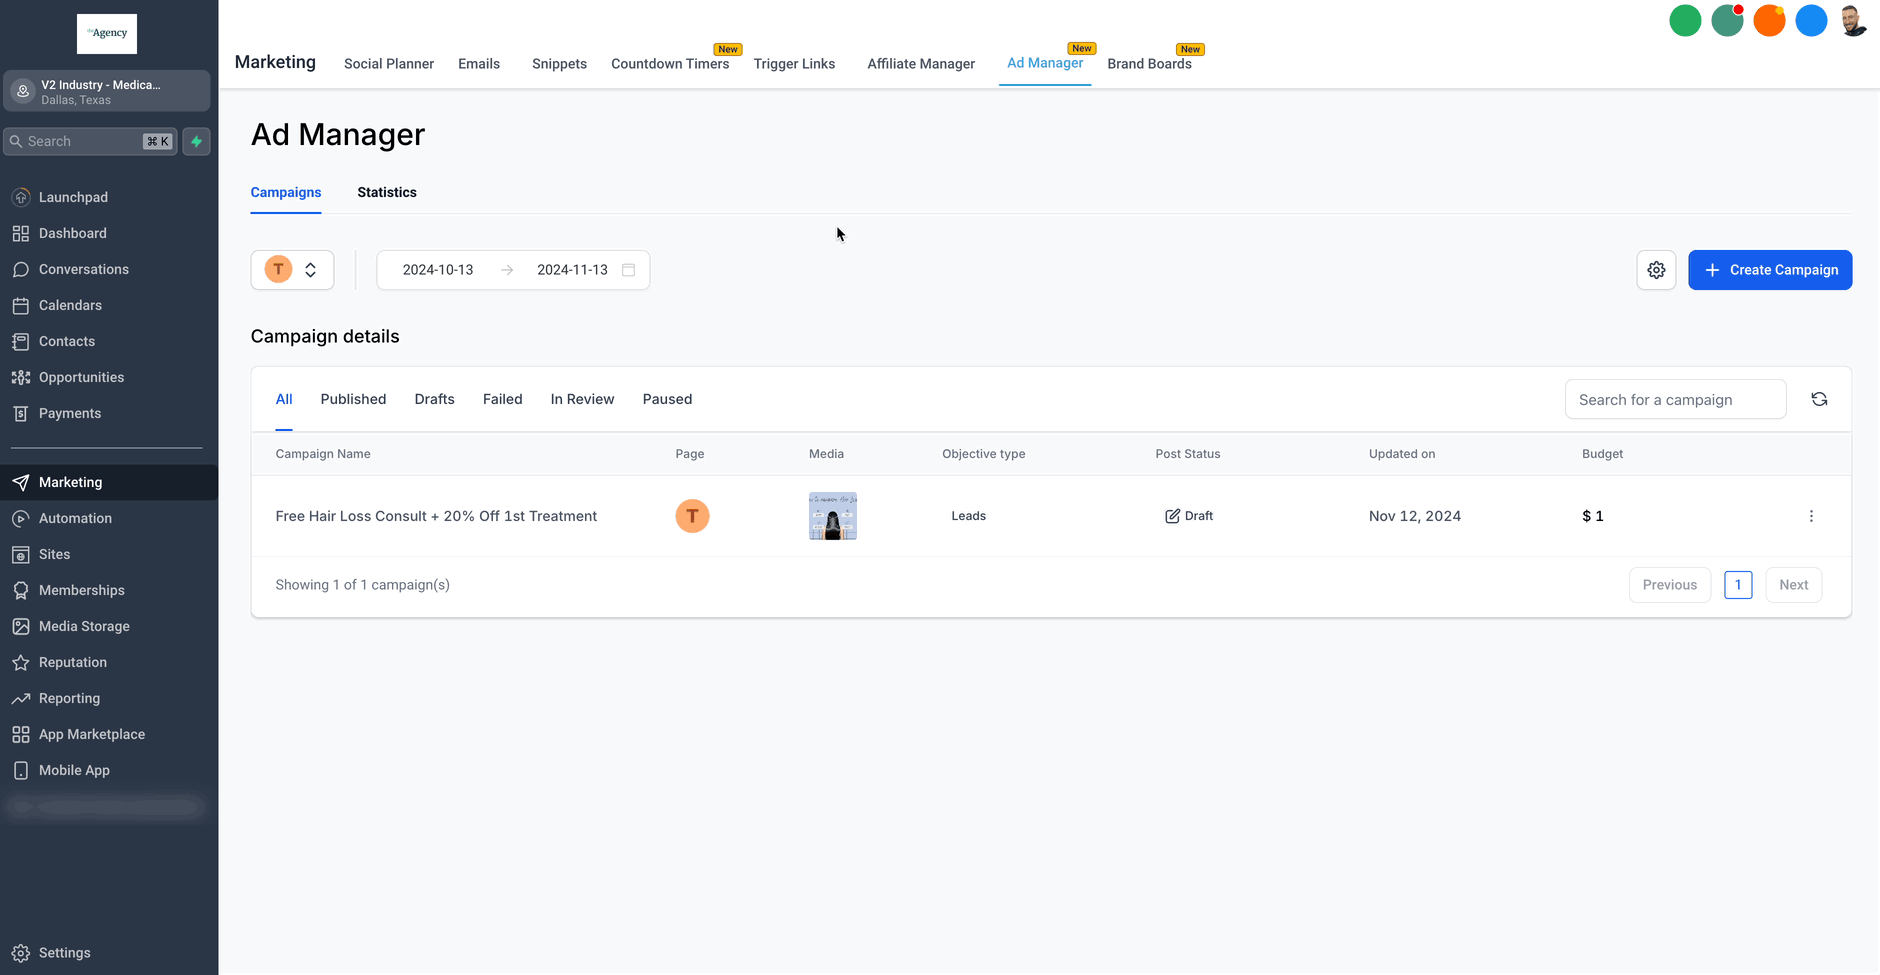Open the V2 Industry account switcher

click(107, 91)
